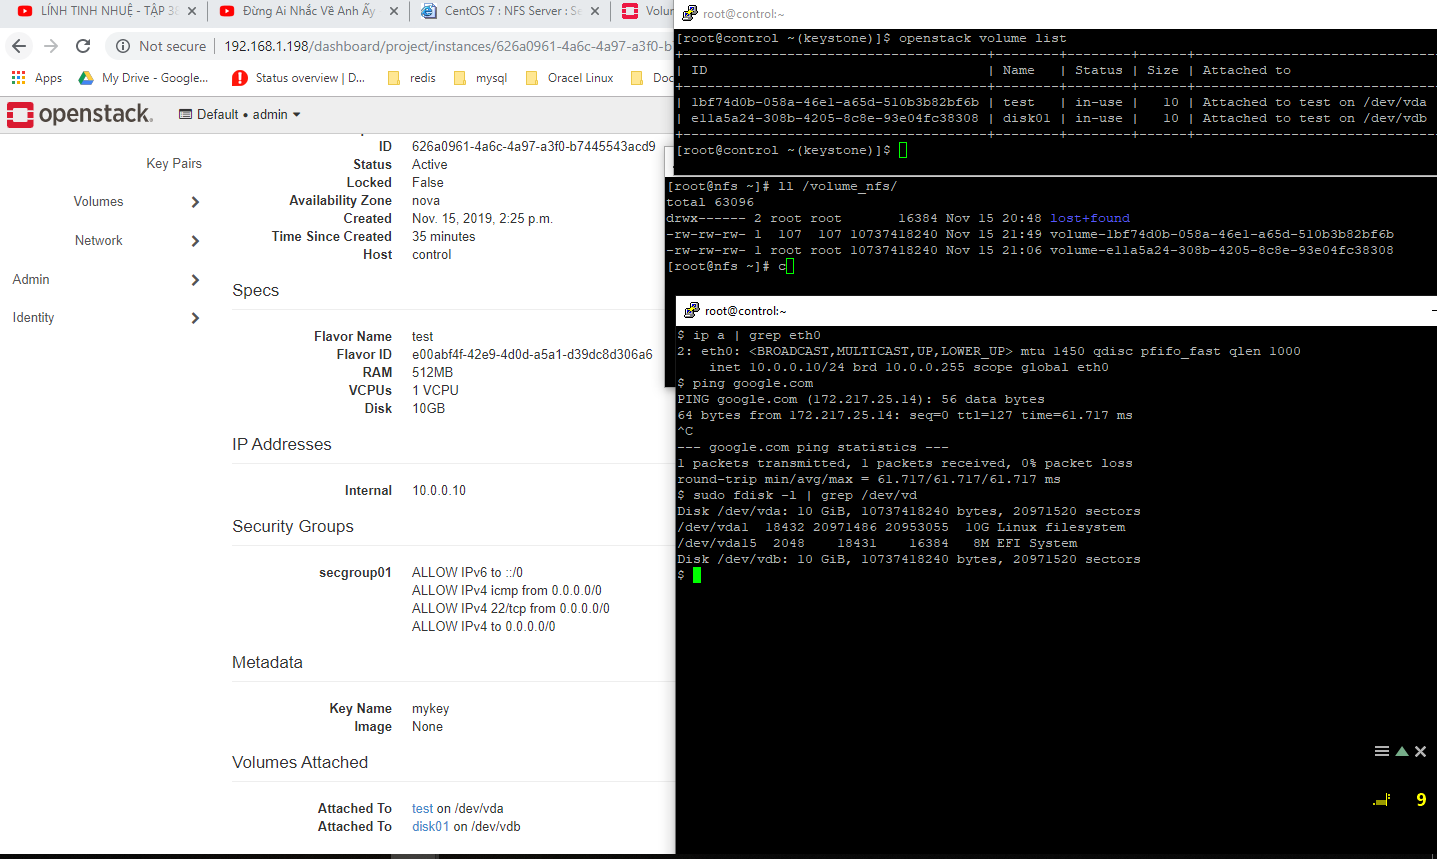The image size is (1437, 859).
Task: Expand the Volumes sidebar section
Action: tap(195, 202)
